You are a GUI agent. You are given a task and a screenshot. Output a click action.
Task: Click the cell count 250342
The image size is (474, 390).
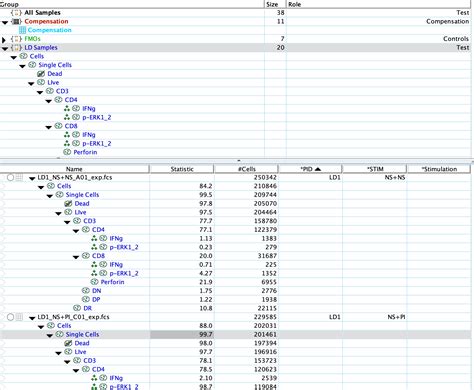click(x=265, y=178)
